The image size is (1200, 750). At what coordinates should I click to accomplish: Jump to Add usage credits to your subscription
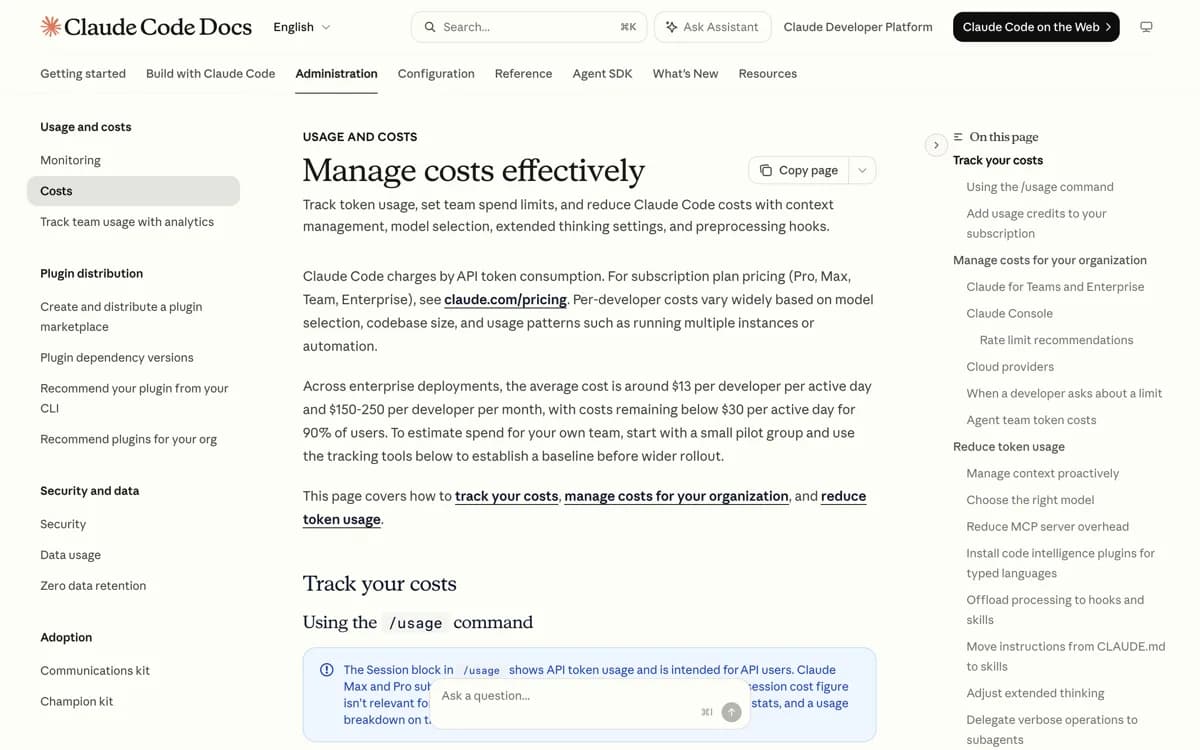click(x=1036, y=223)
